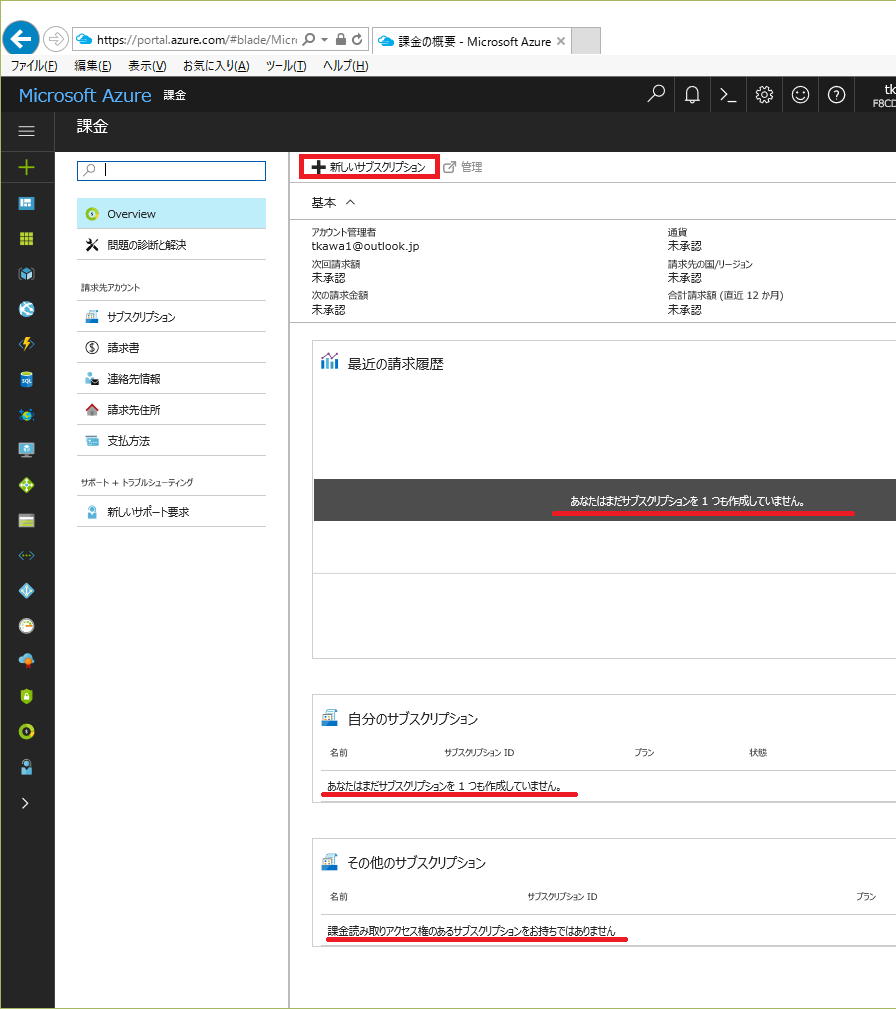Open the Dashboard icon in the sidebar
The width and height of the screenshot is (896, 1009).
[26, 204]
